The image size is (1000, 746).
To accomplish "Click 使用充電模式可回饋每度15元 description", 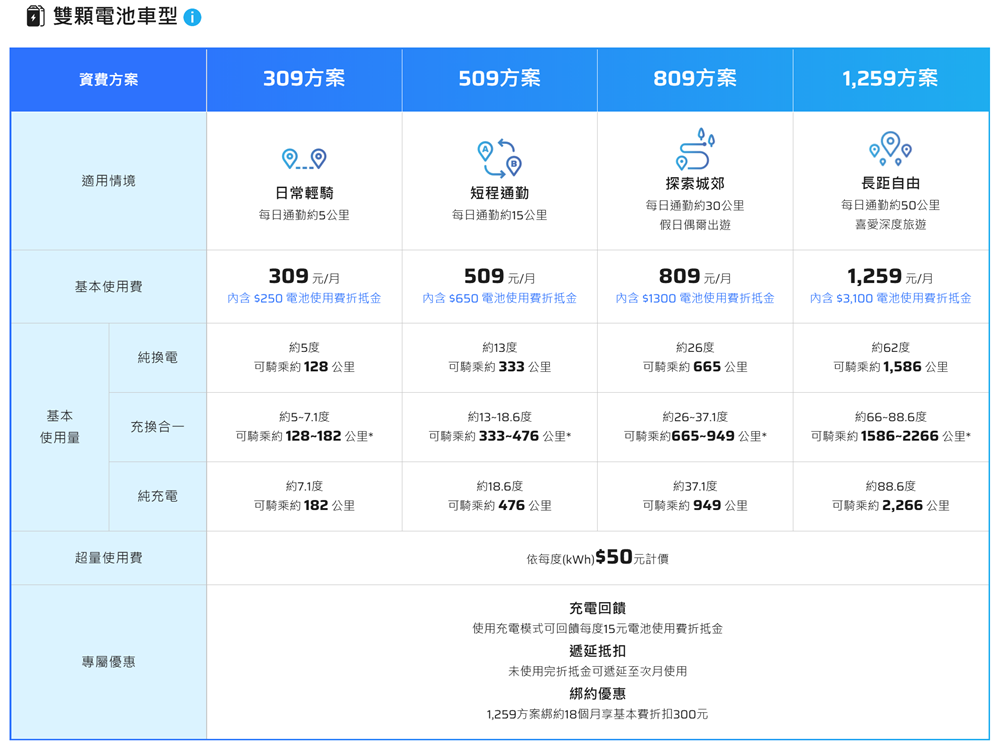I will point(598,629).
